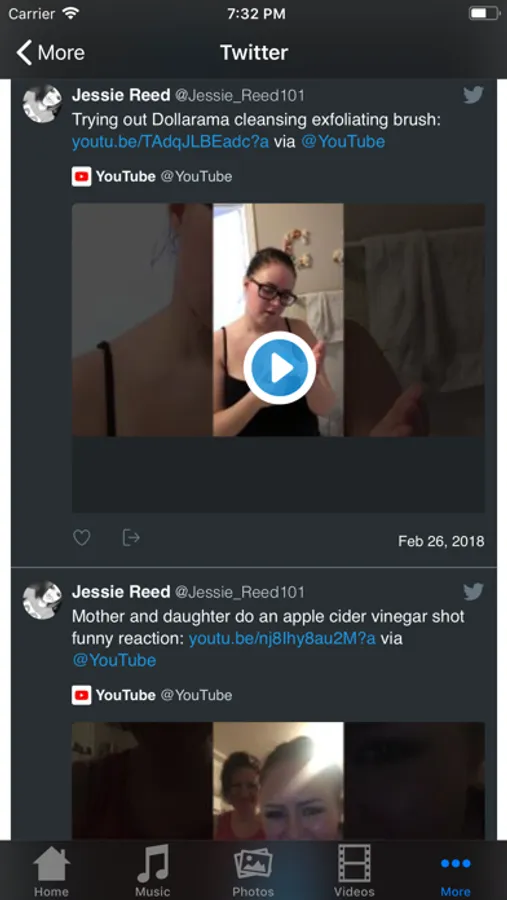Tap the @YouTube mention in the first tweet
This screenshot has height=900, width=507.
pos(343,142)
